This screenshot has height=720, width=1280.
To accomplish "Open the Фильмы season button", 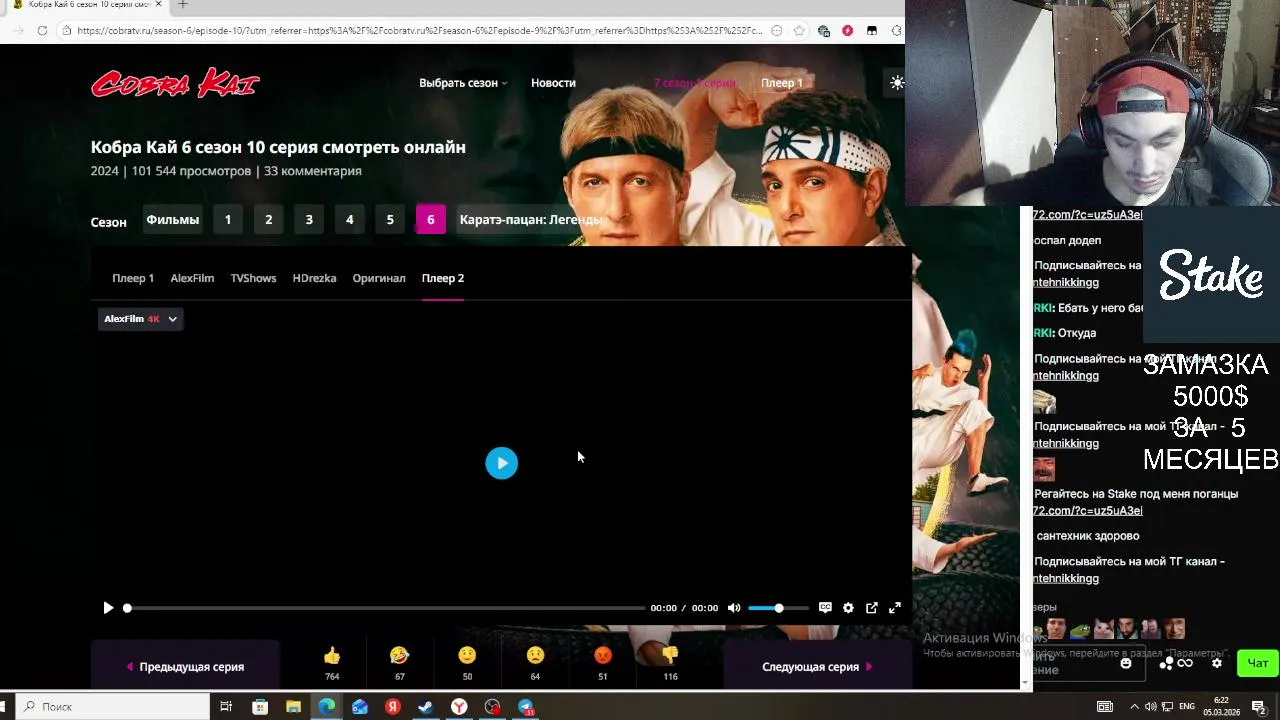I will pos(172,220).
